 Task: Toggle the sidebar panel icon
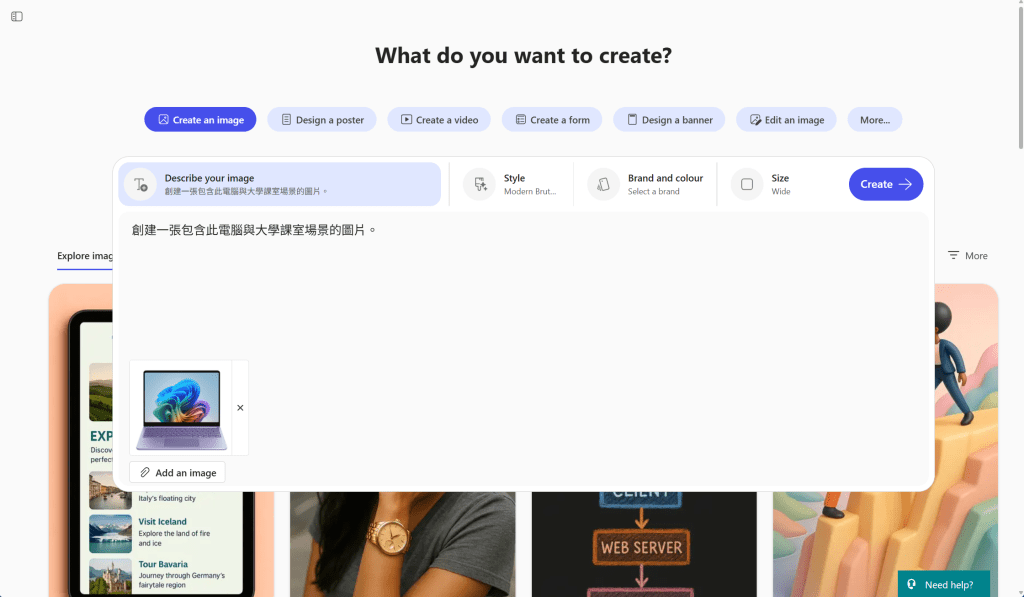17,16
